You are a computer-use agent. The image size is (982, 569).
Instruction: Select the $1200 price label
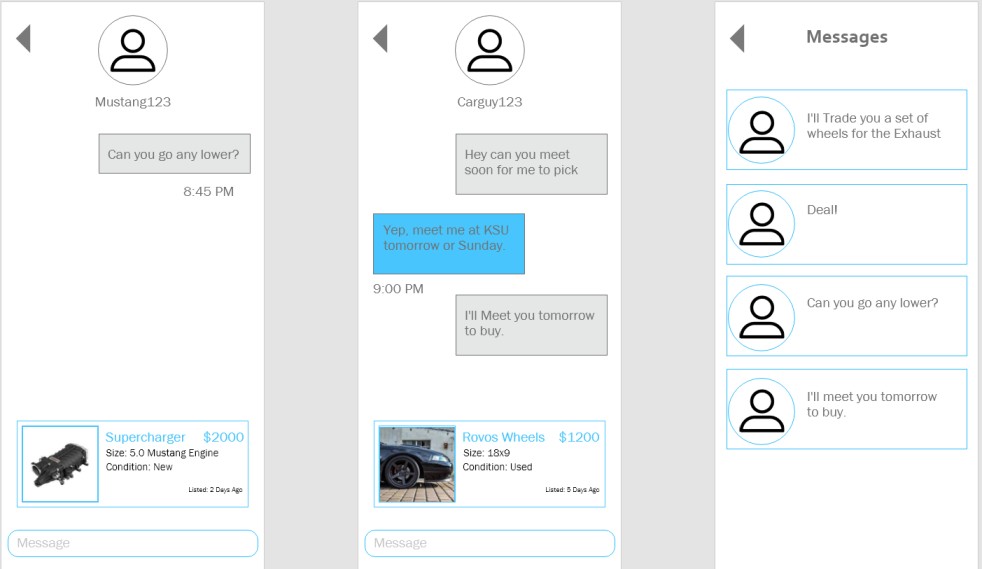(x=579, y=437)
